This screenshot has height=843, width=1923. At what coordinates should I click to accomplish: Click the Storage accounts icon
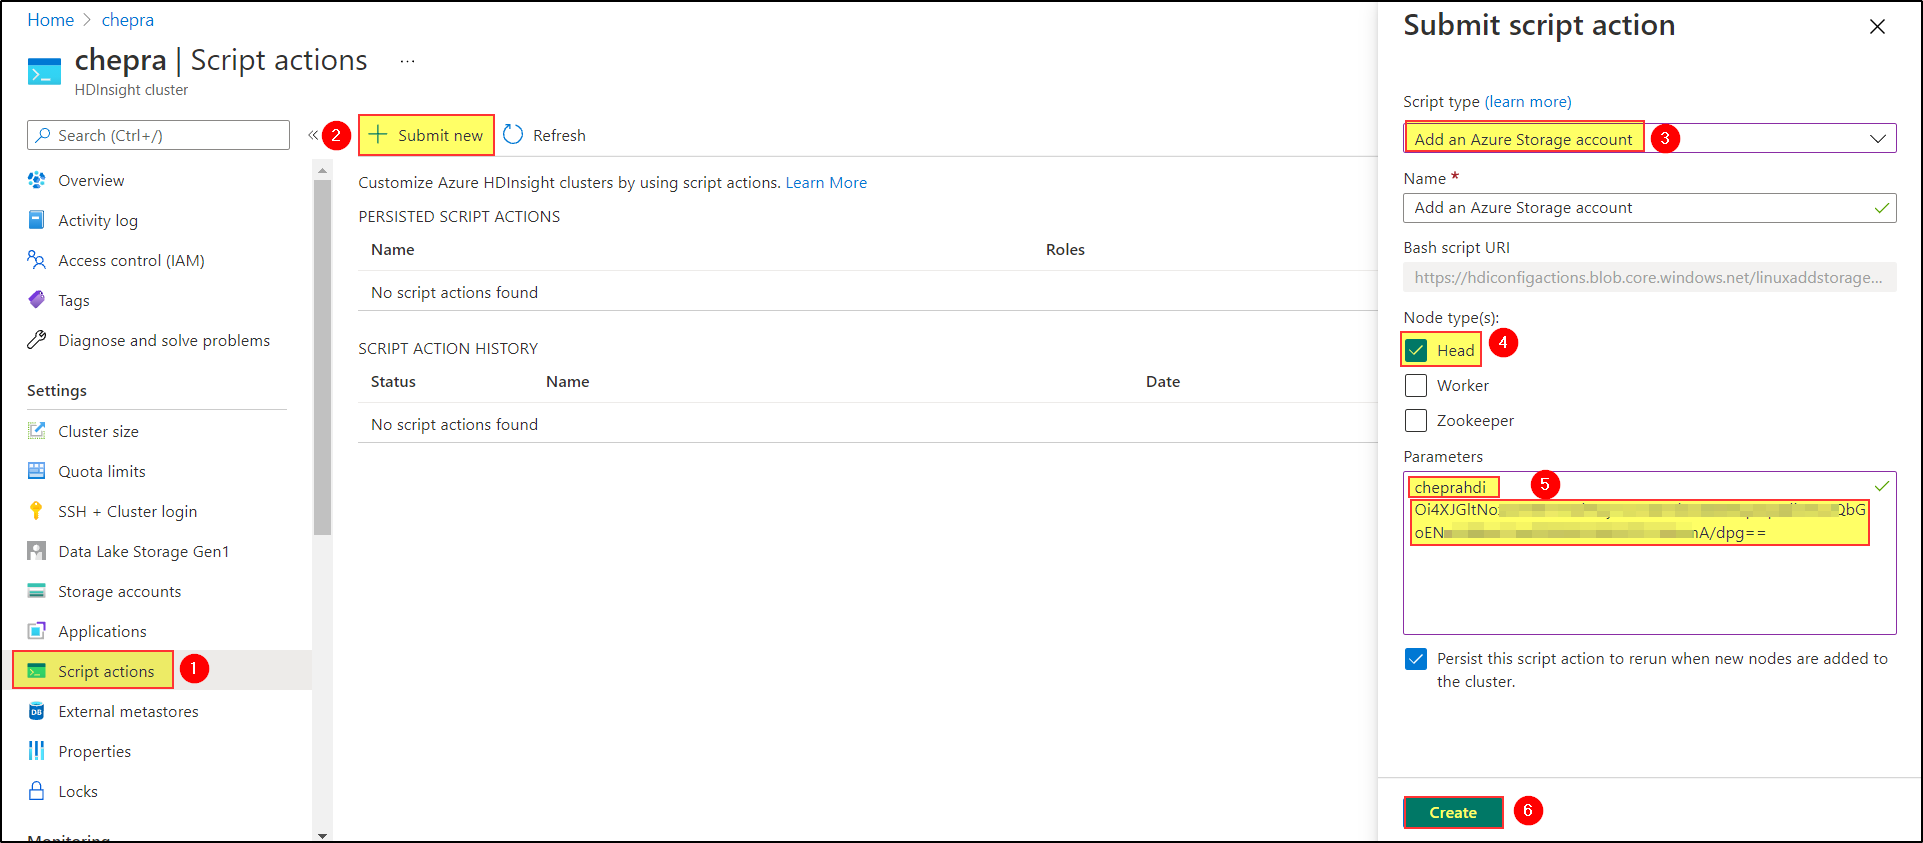37,591
